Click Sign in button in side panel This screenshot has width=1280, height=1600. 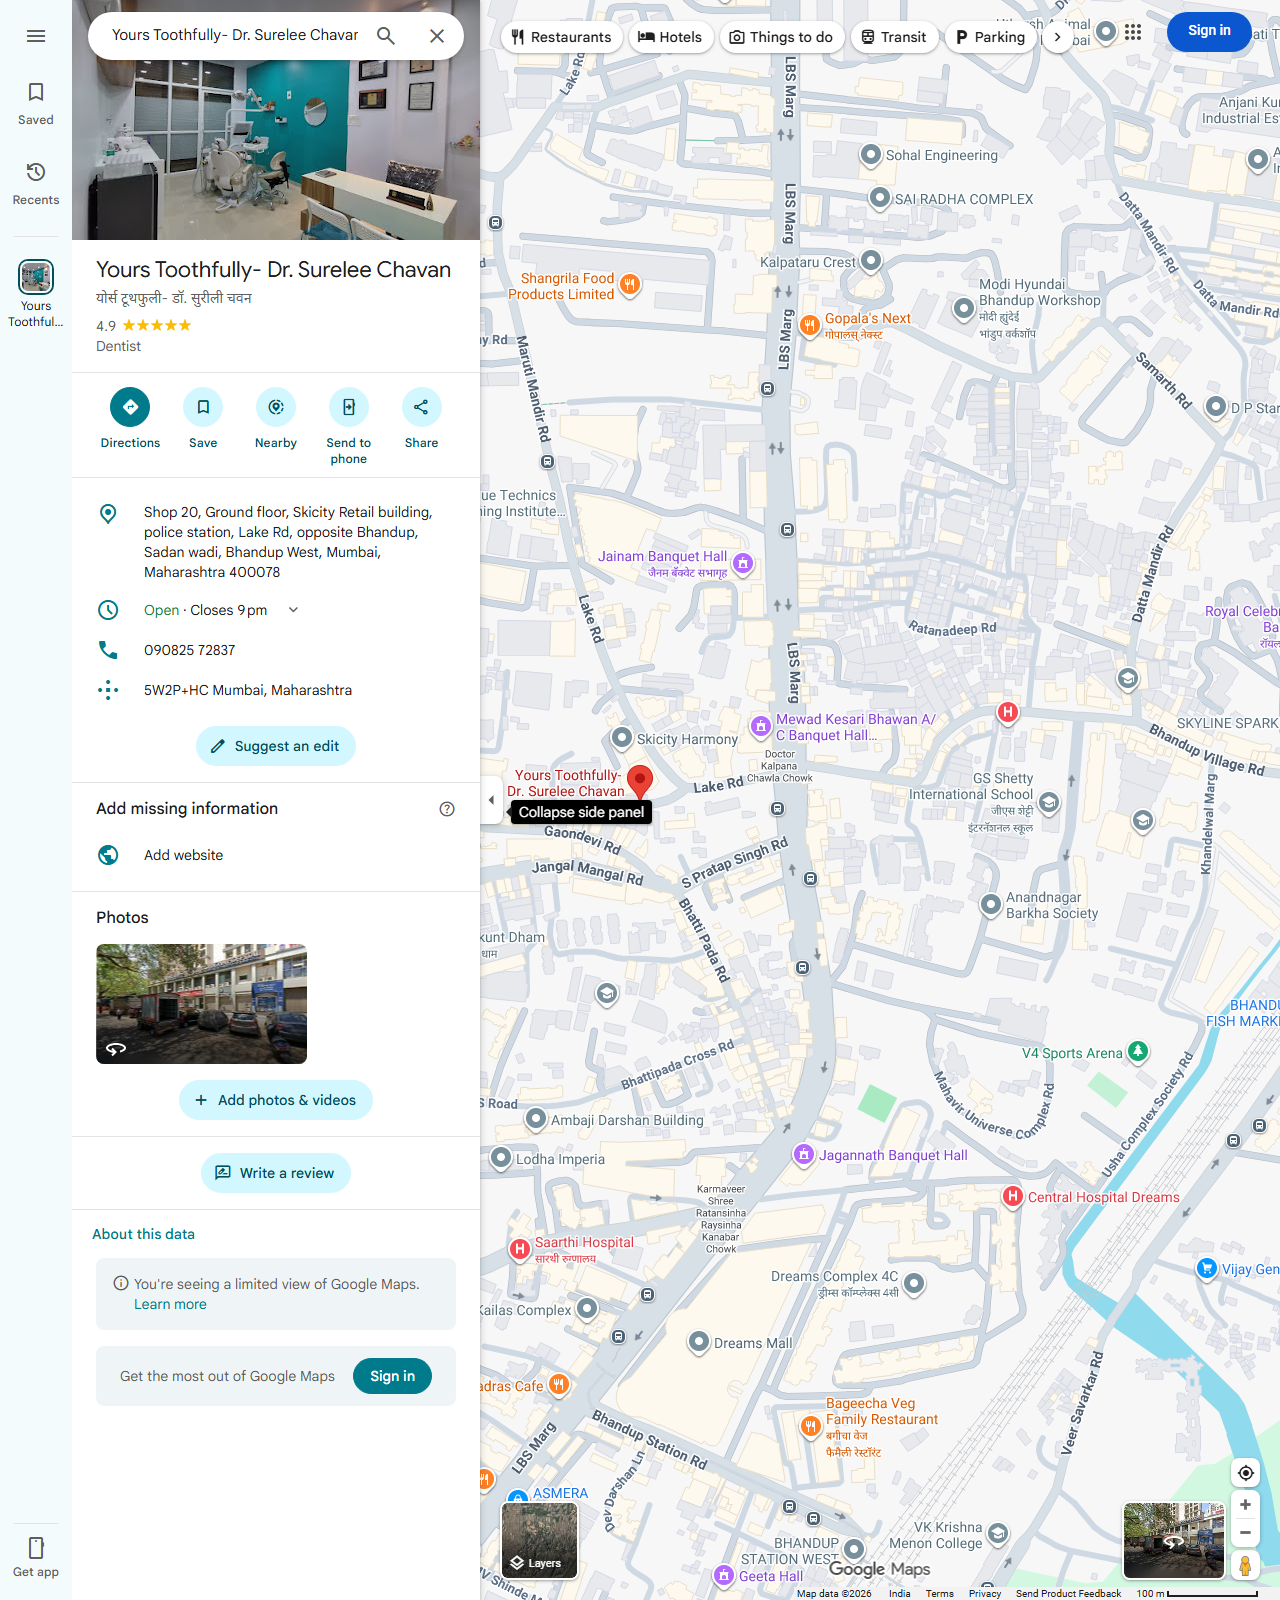pos(392,1376)
